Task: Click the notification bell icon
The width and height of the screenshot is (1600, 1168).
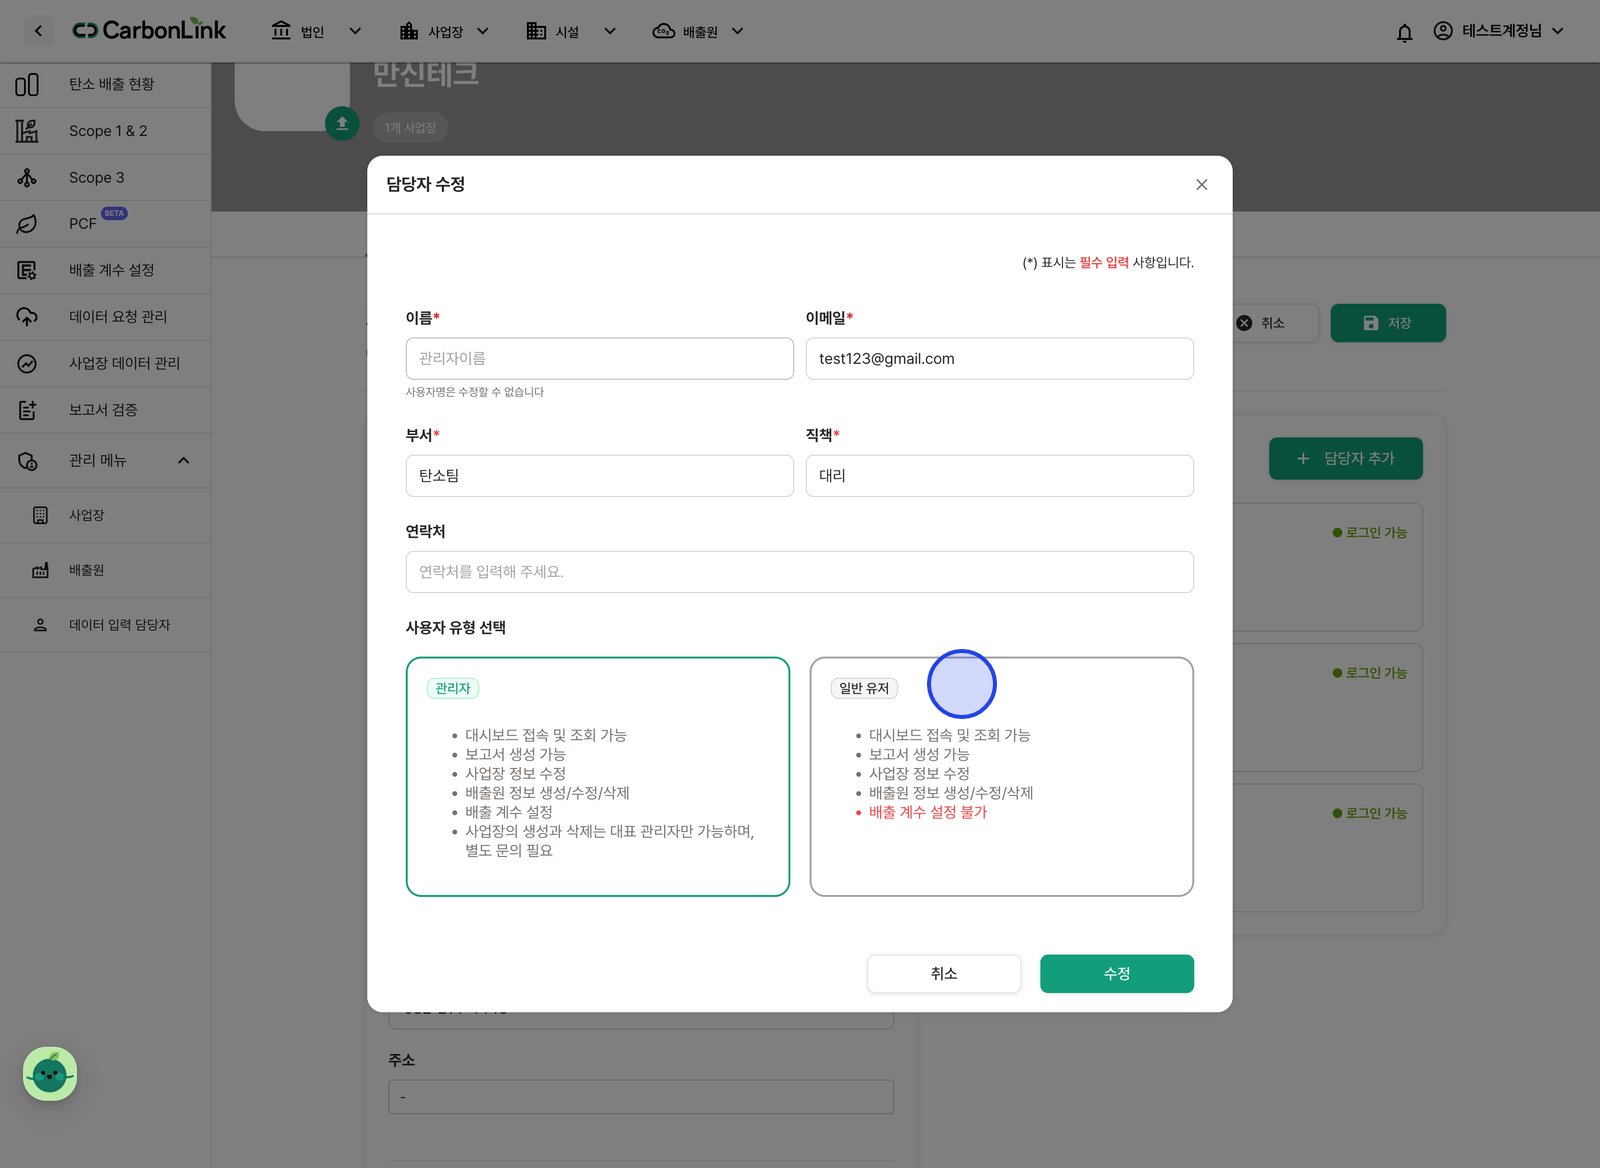Action: click(x=1404, y=32)
